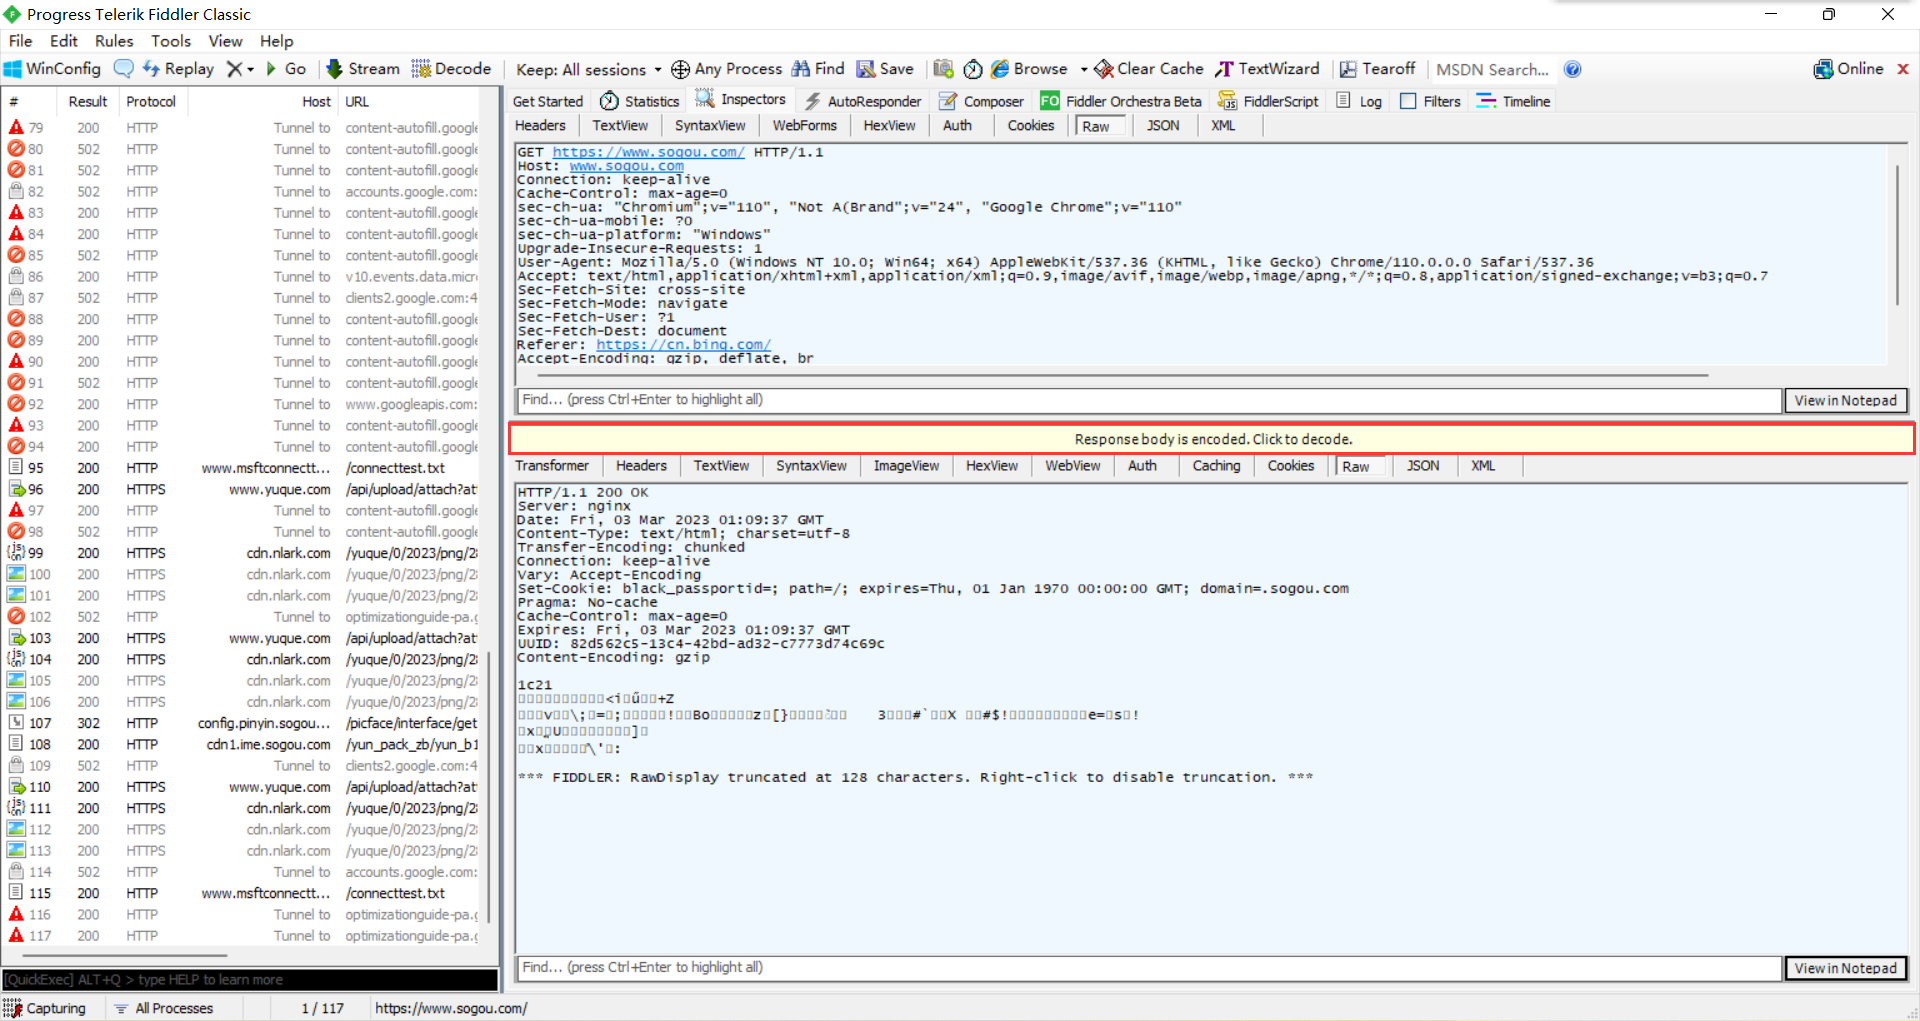
Task: Select session 108 cdn1.ime.sogou.com row
Action: tap(243, 744)
